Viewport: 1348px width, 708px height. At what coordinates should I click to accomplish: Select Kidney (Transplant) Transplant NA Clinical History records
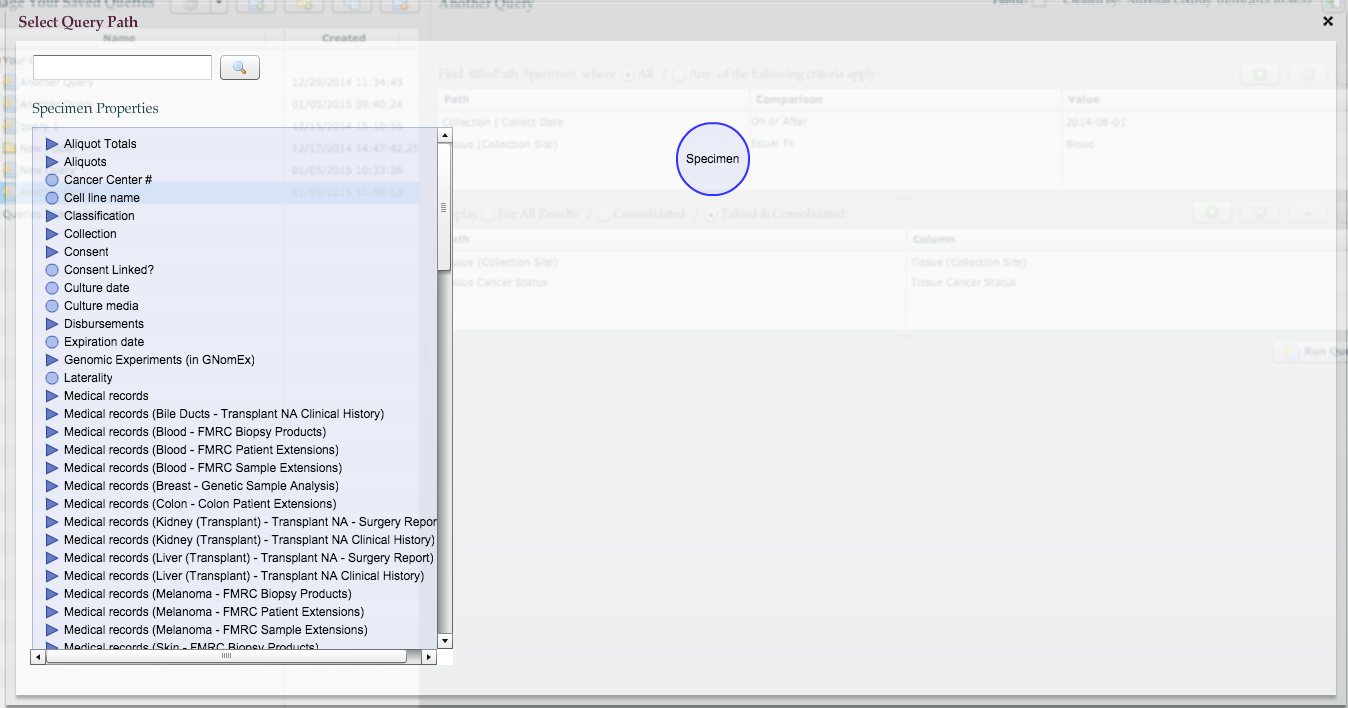249,540
